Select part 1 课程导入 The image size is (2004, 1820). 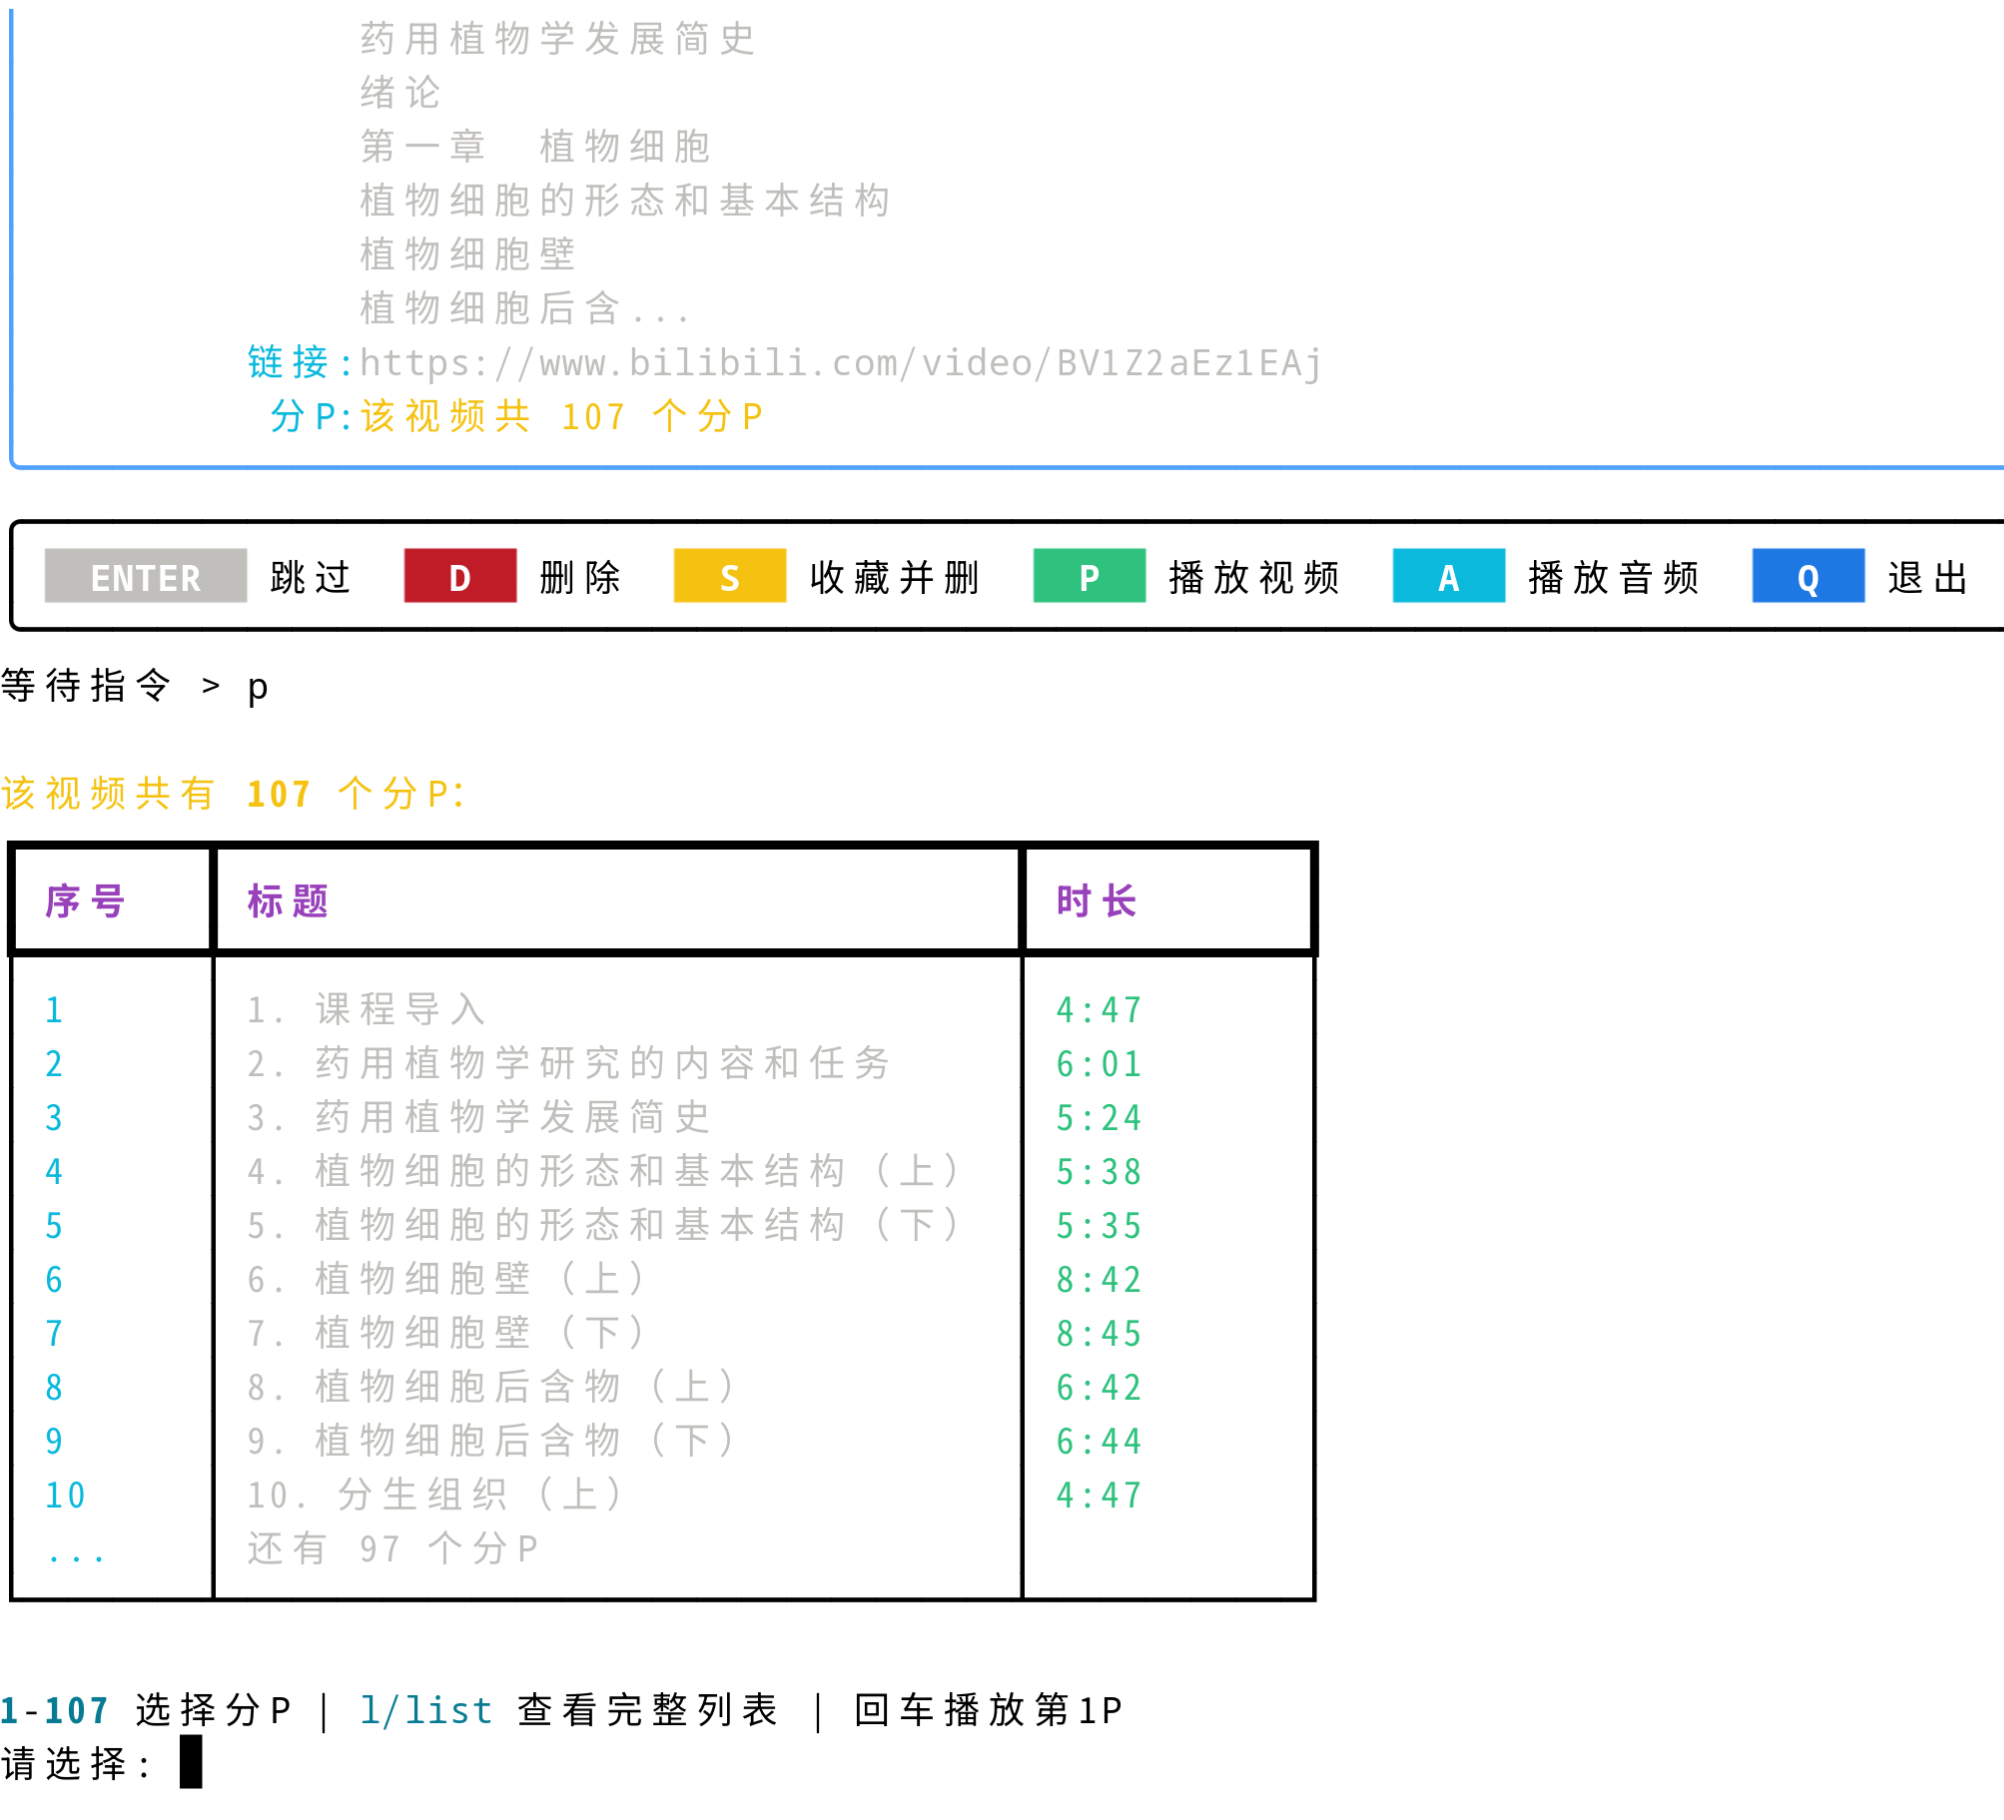pyautogui.click(x=366, y=1010)
